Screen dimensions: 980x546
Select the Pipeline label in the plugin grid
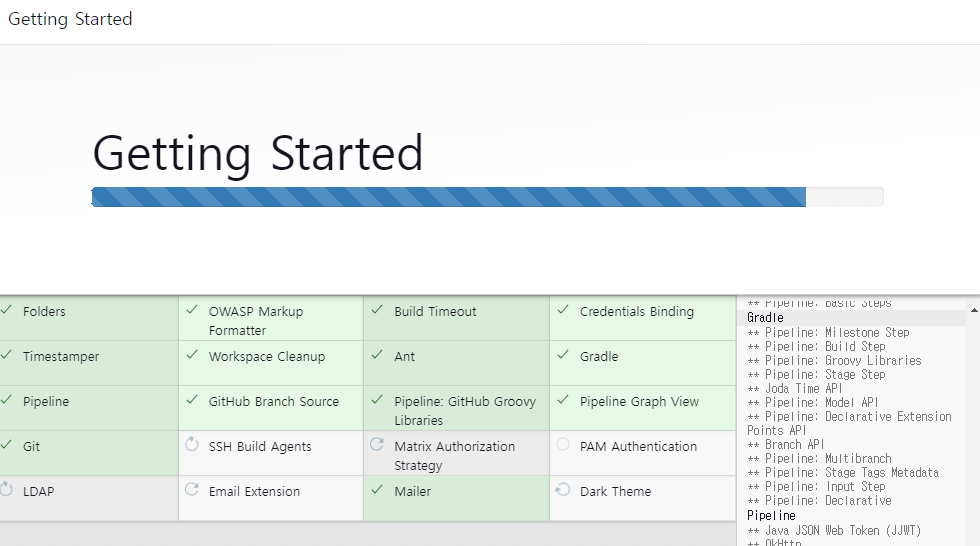point(46,402)
